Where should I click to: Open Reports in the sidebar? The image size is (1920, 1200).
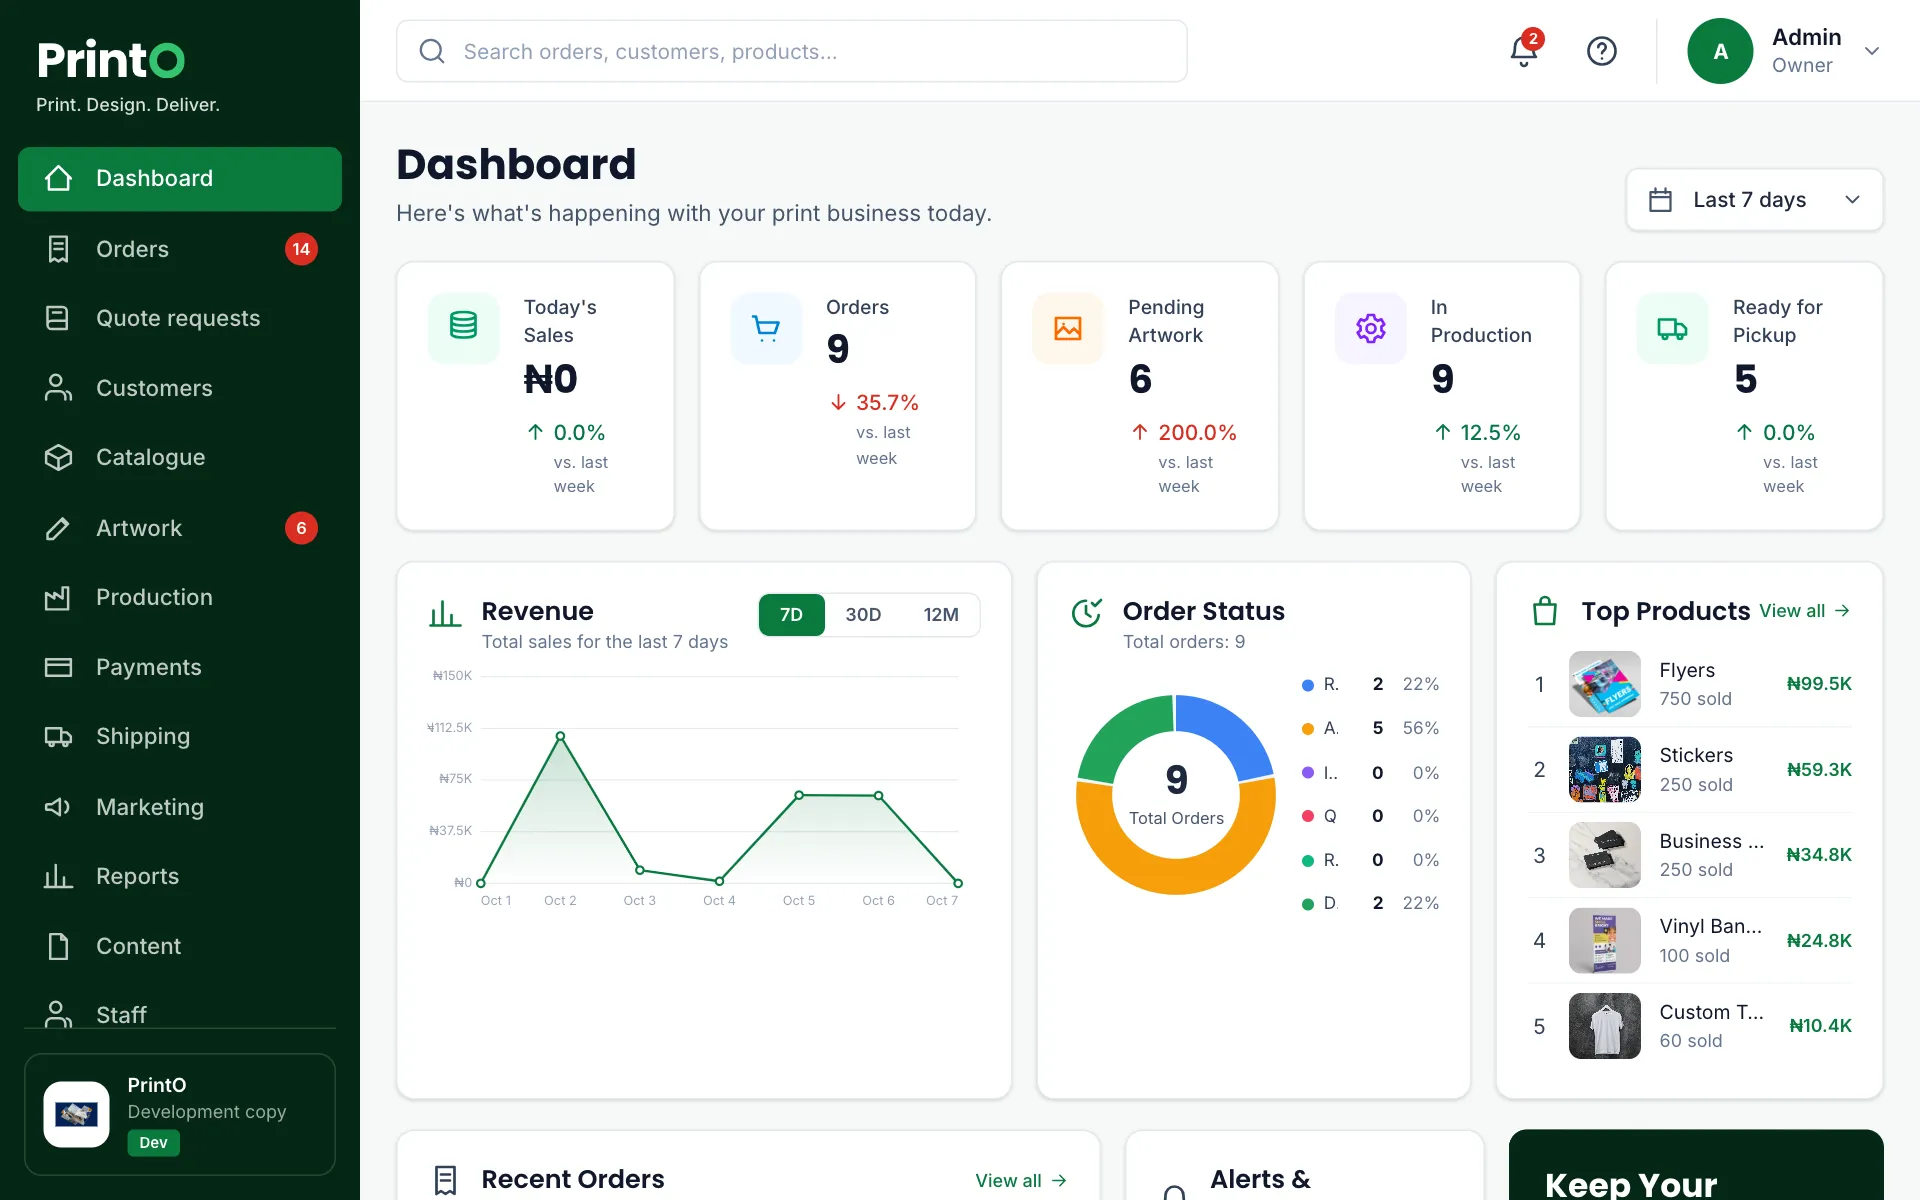tap(180, 877)
